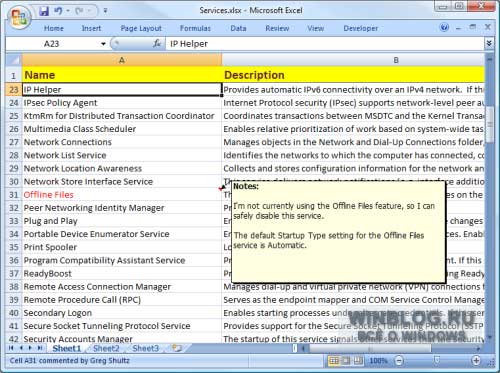
Task: Switch to the Home ribbon tab
Action: coord(54,28)
